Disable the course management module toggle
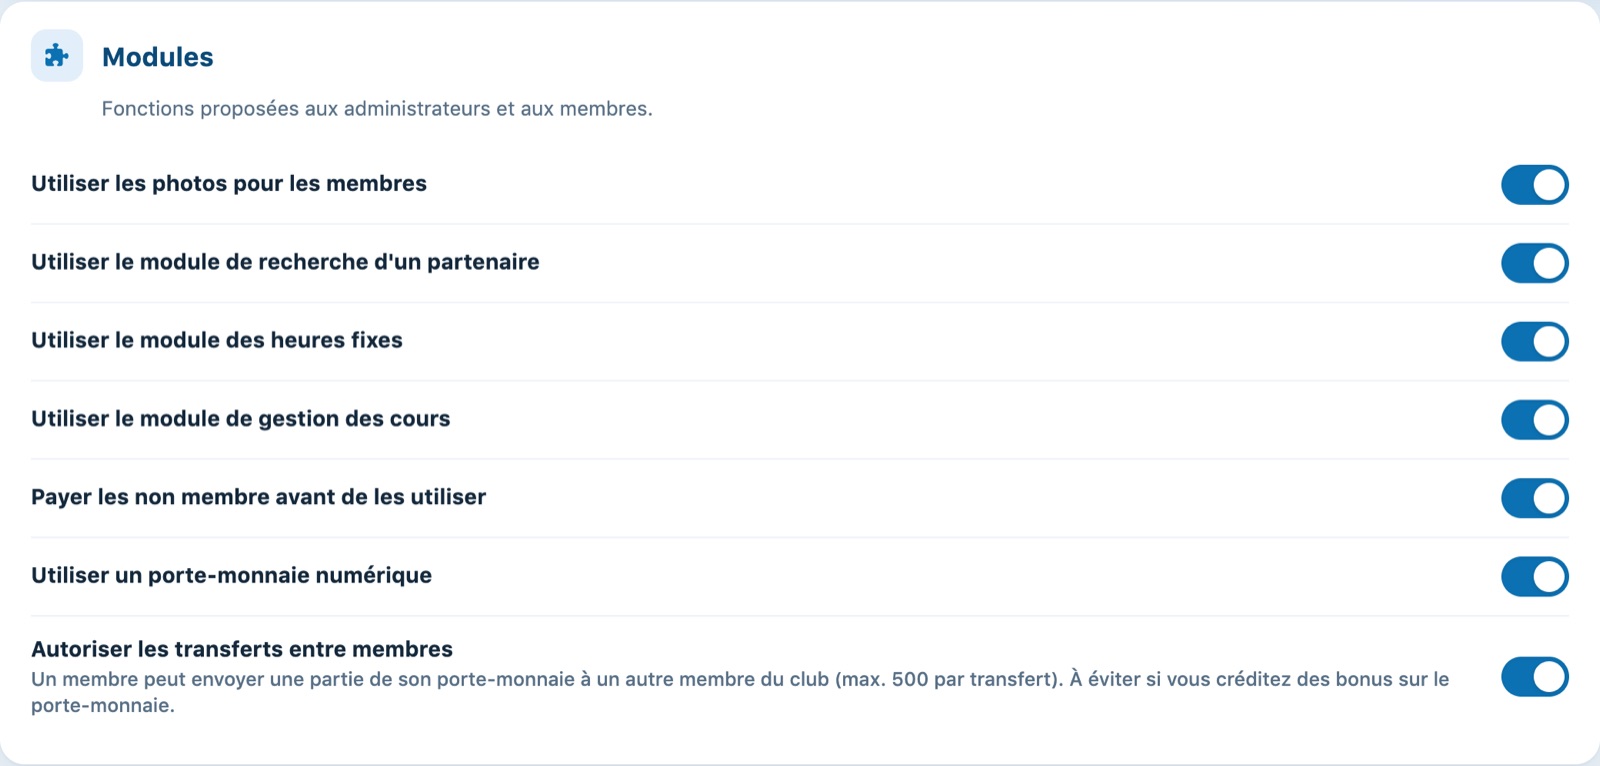 click(1535, 420)
